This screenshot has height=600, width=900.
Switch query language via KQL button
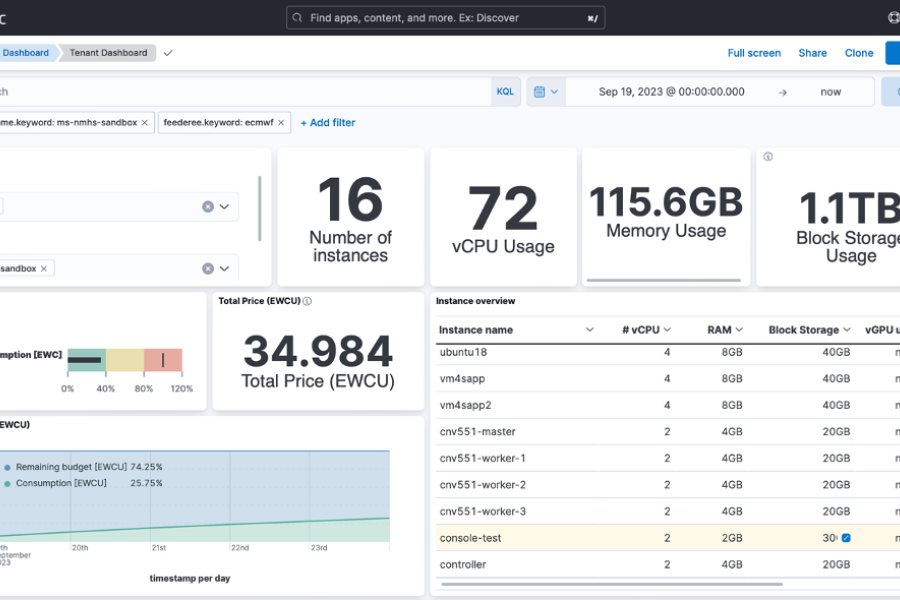[x=505, y=91]
